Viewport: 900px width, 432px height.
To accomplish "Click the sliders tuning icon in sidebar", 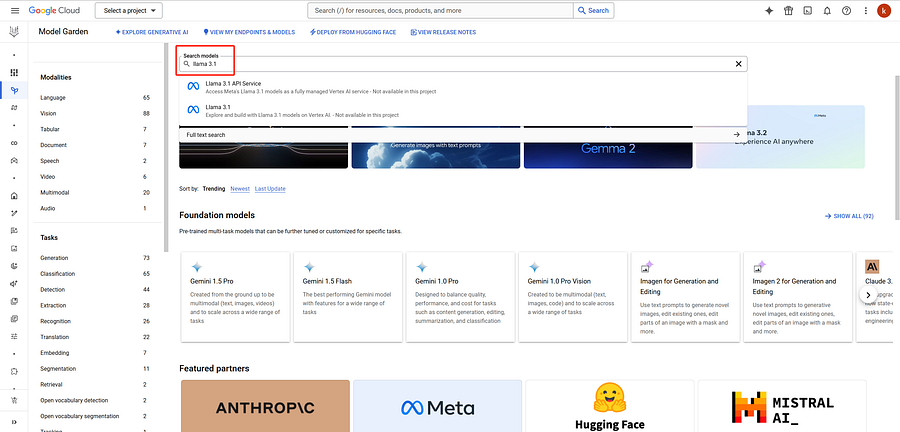I will click(14, 336).
